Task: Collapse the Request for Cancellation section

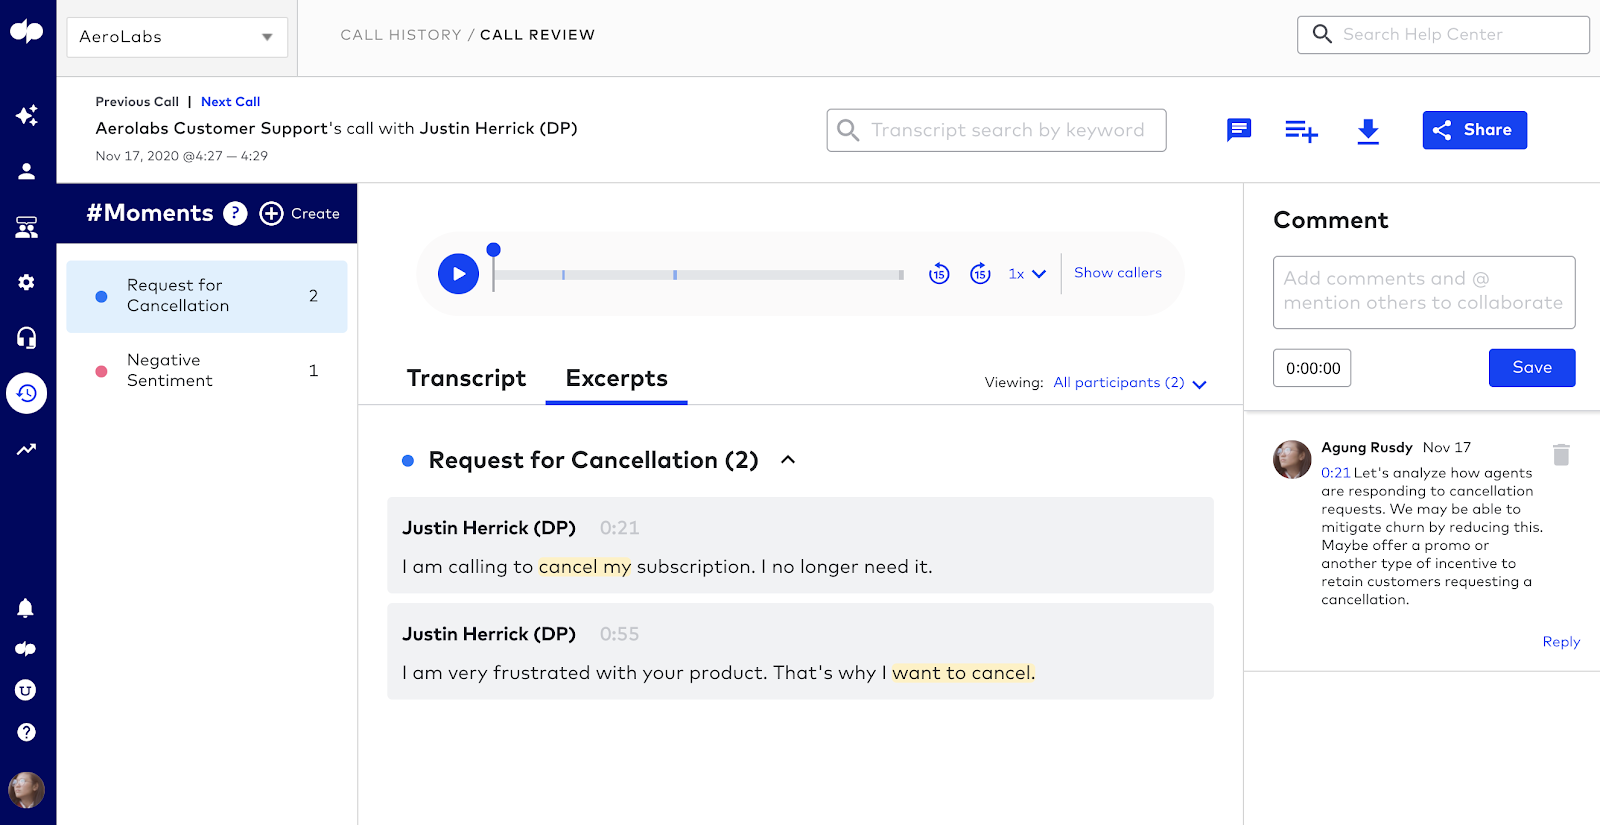Action: (788, 460)
